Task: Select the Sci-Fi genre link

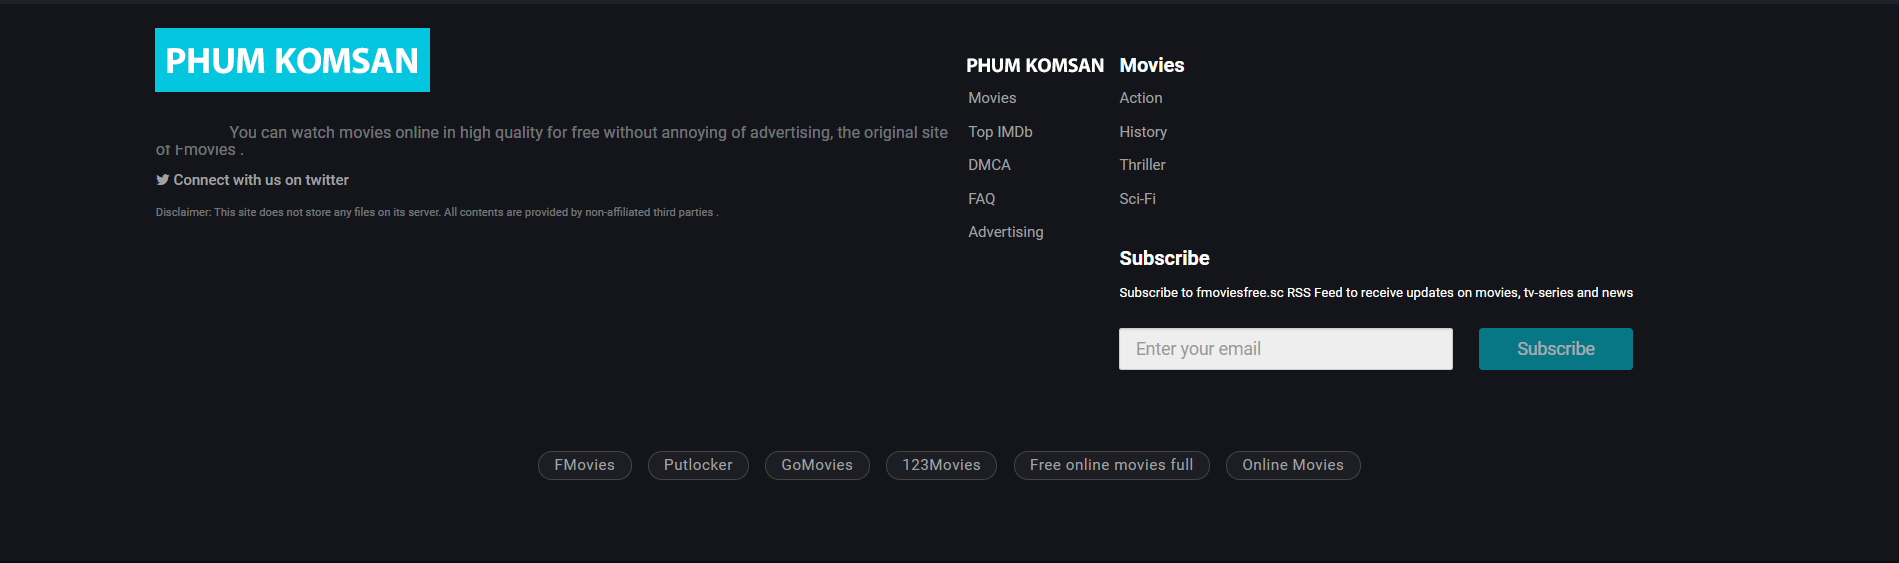Action: pos(1137,199)
